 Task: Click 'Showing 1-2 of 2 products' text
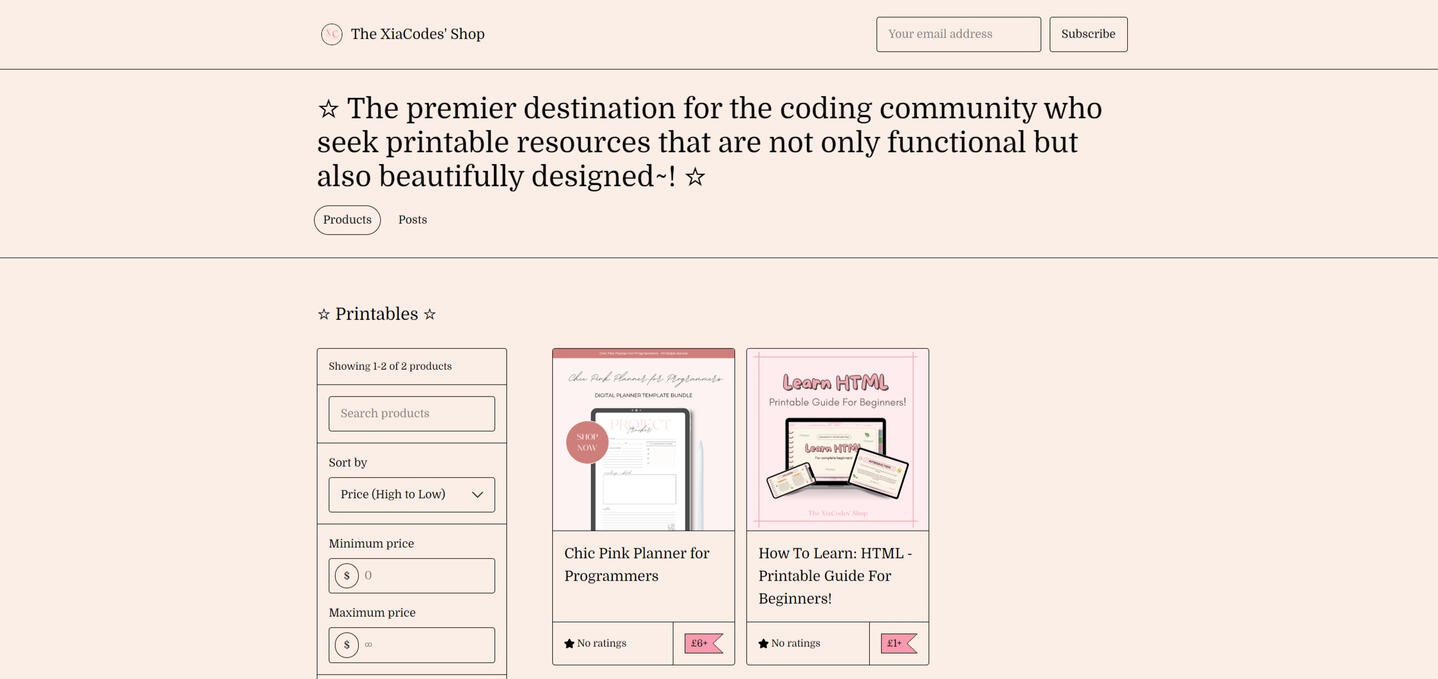[390, 367]
